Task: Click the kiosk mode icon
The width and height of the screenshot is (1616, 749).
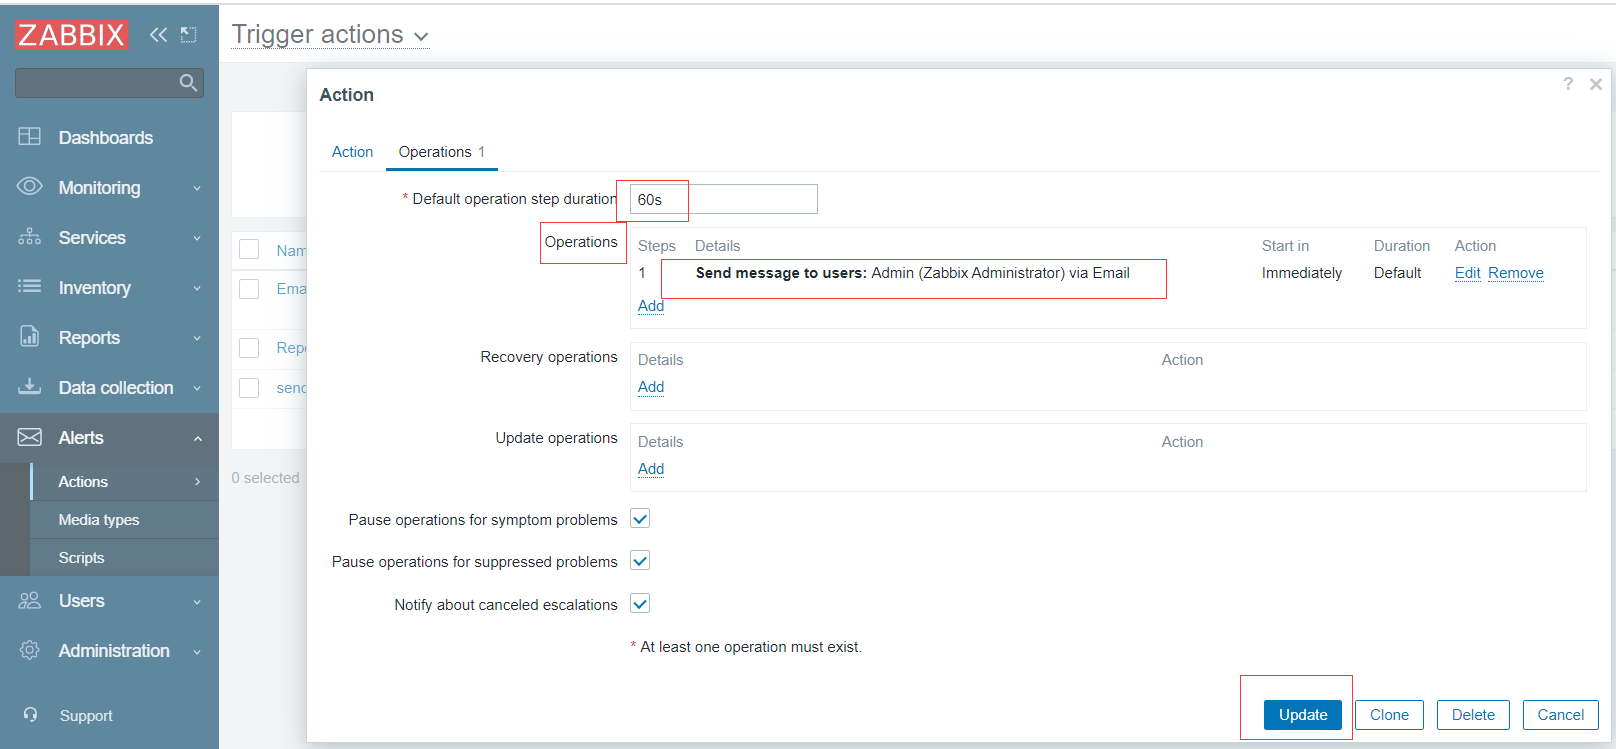Action: 188,35
